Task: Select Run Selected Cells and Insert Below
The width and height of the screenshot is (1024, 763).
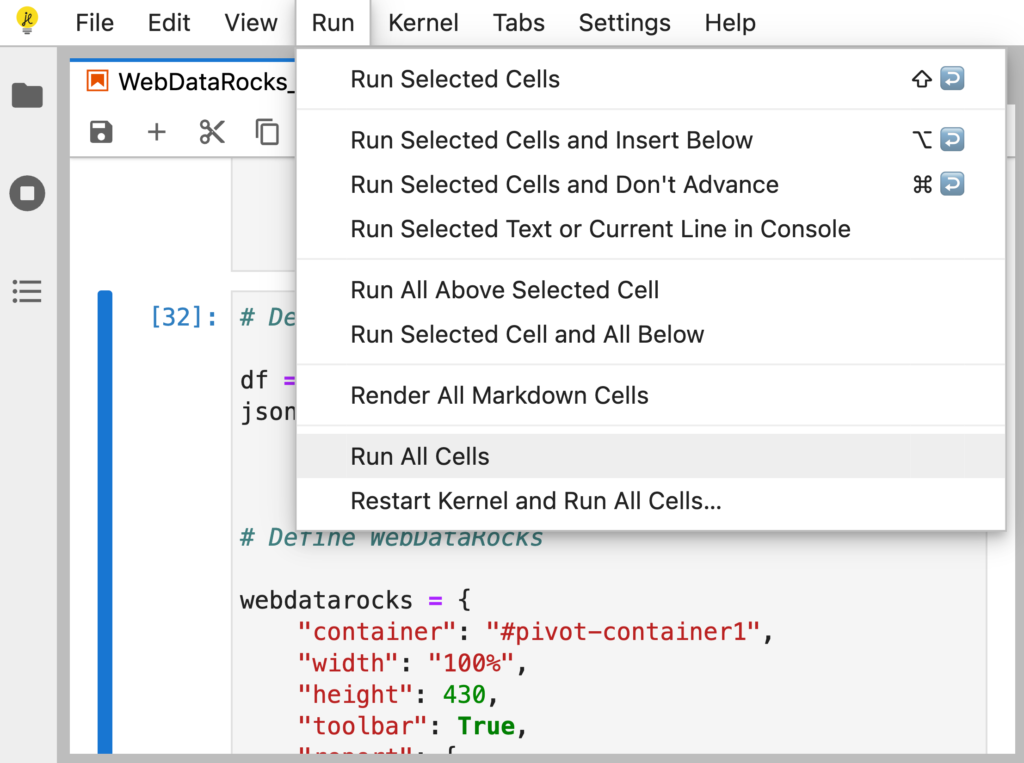Action: tap(551, 141)
